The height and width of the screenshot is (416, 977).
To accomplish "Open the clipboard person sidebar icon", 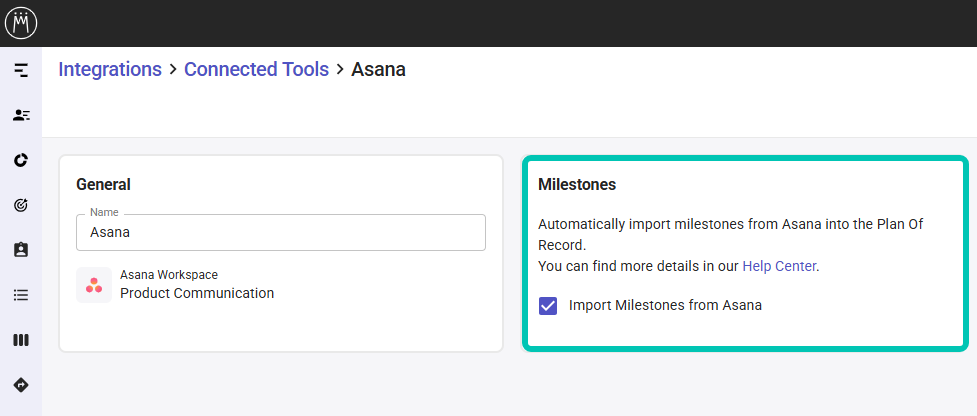I will [x=21, y=250].
